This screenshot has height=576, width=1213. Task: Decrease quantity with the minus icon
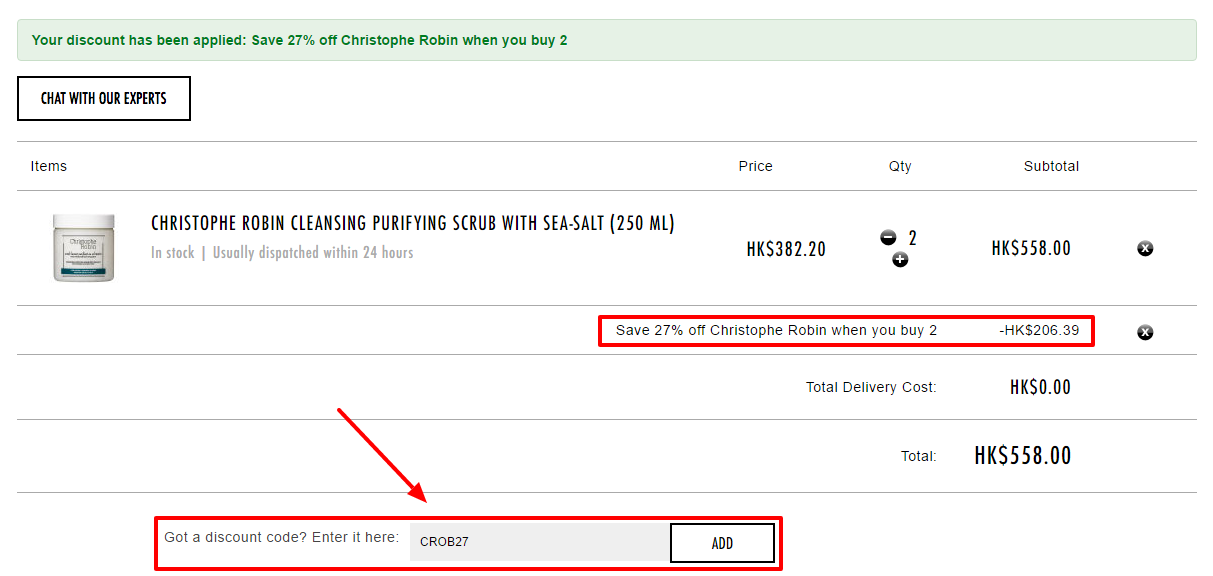point(888,238)
